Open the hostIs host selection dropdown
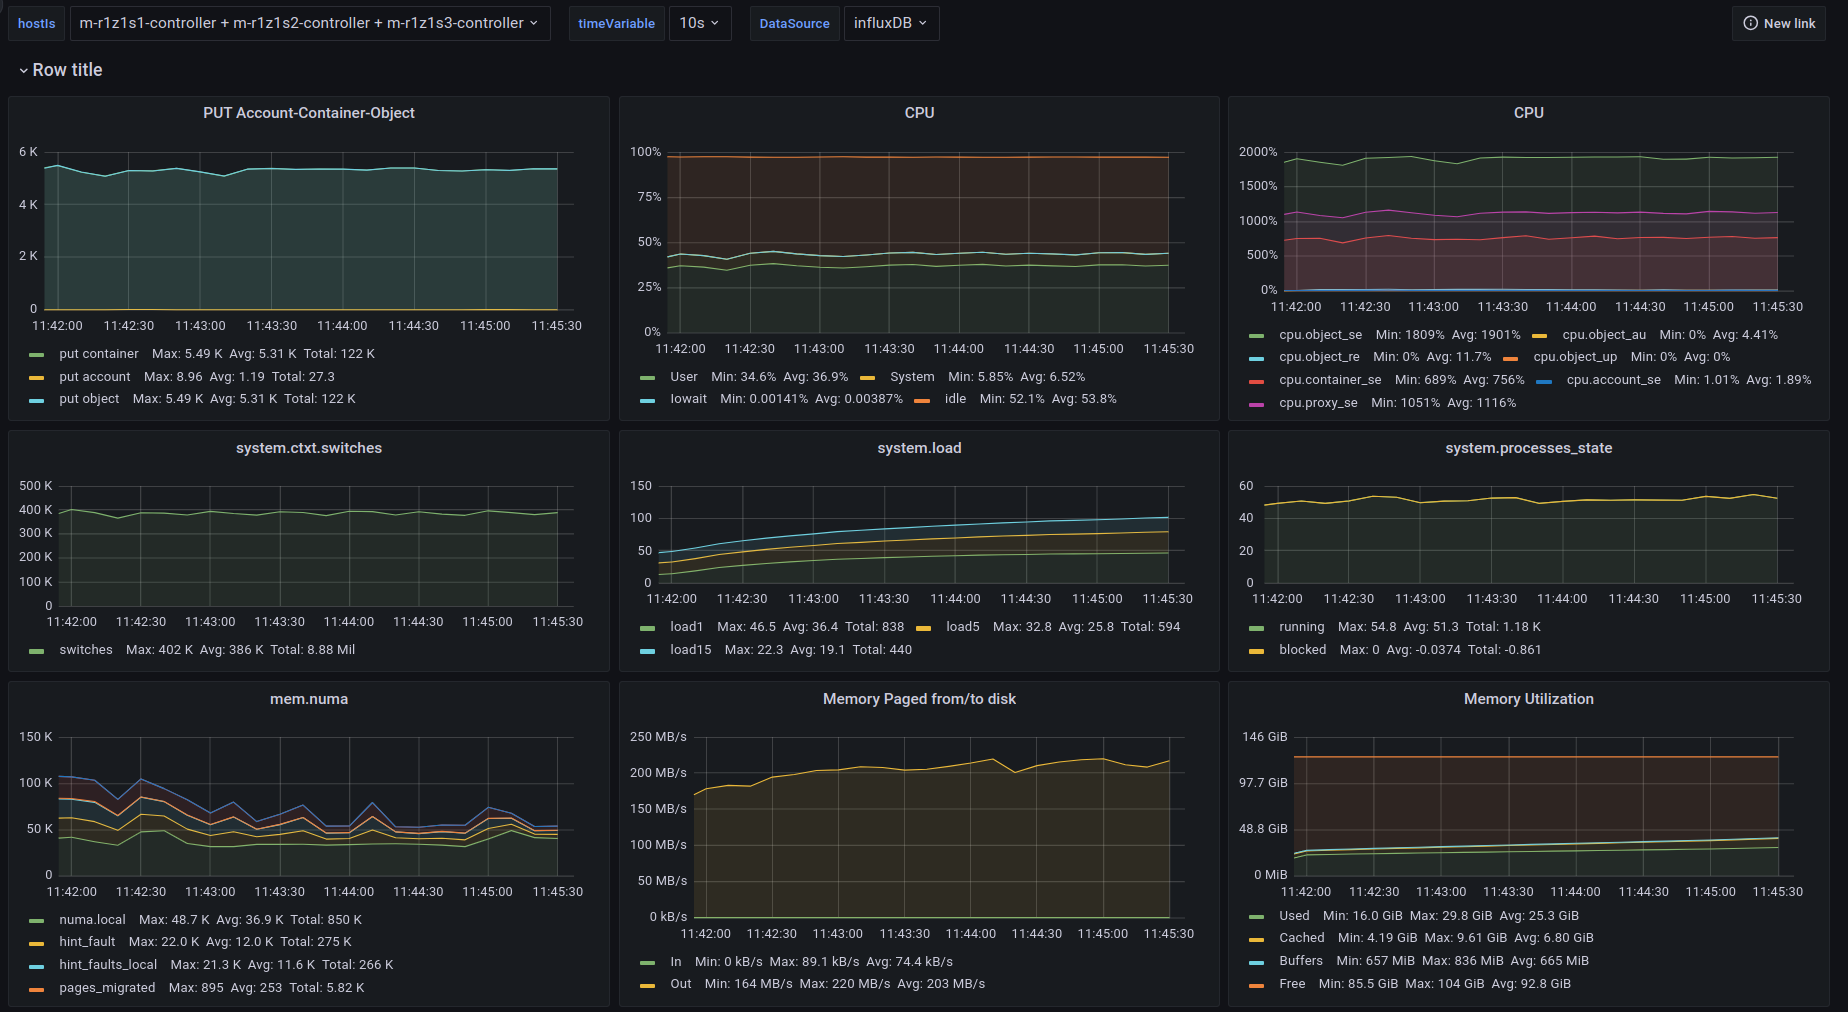 [x=309, y=23]
